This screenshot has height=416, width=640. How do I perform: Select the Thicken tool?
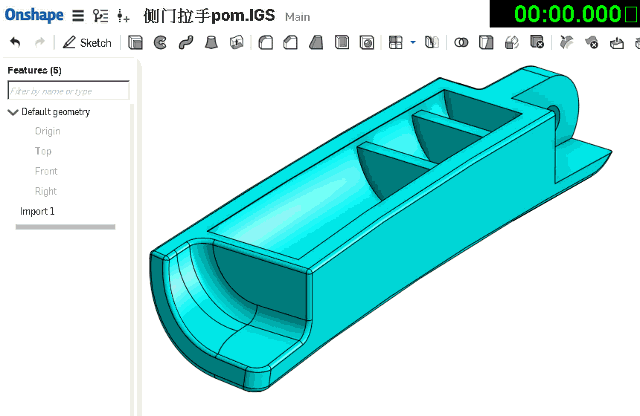(x=237, y=42)
